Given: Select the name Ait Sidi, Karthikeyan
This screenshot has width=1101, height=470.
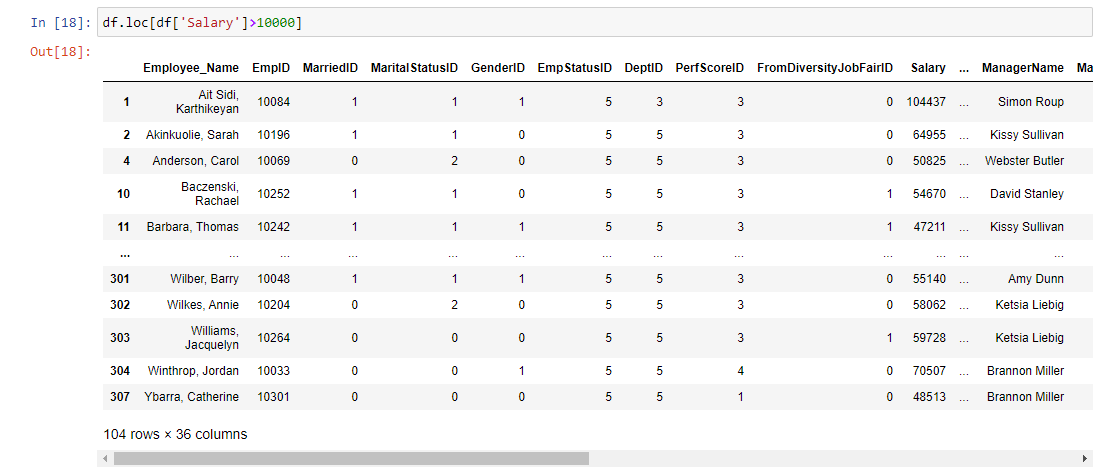Looking at the screenshot, I should 209,102.
